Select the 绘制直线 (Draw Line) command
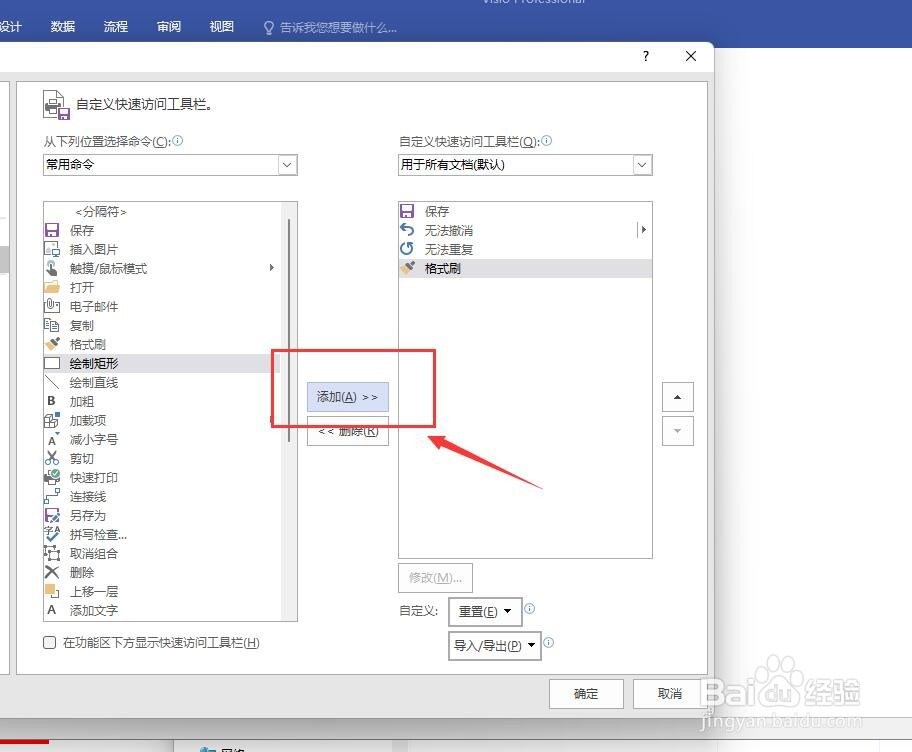The width and height of the screenshot is (912, 752). point(93,382)
